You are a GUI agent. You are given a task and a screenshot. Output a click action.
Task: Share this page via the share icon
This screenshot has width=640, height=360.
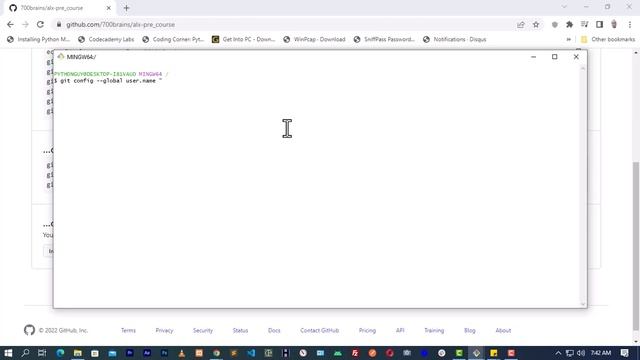520,24
